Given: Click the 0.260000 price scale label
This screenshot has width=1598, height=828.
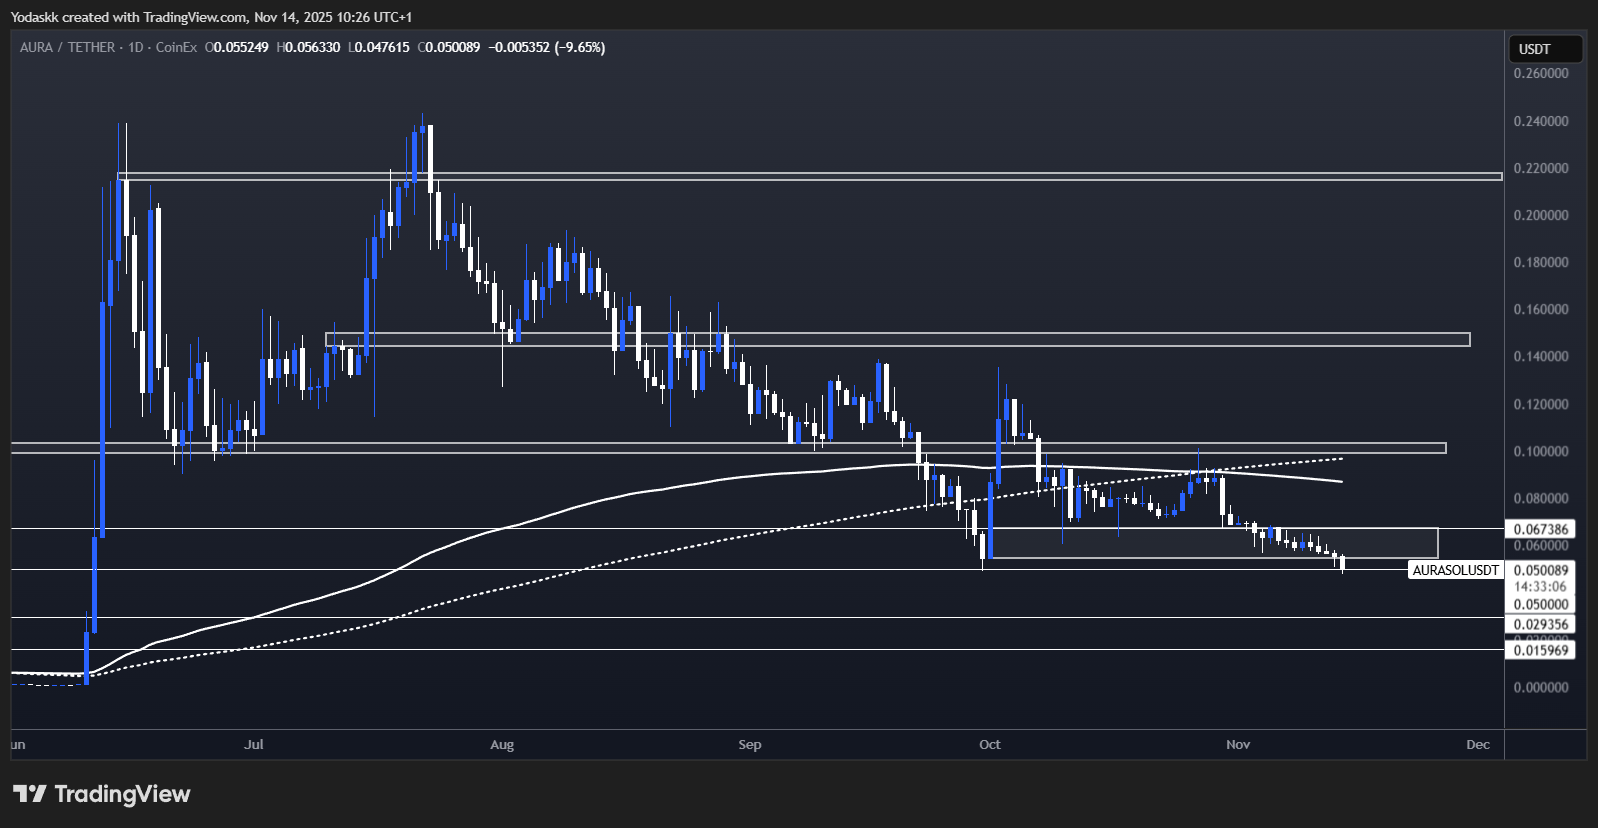Looking at the screenshot, I should tap(1540, 73).
